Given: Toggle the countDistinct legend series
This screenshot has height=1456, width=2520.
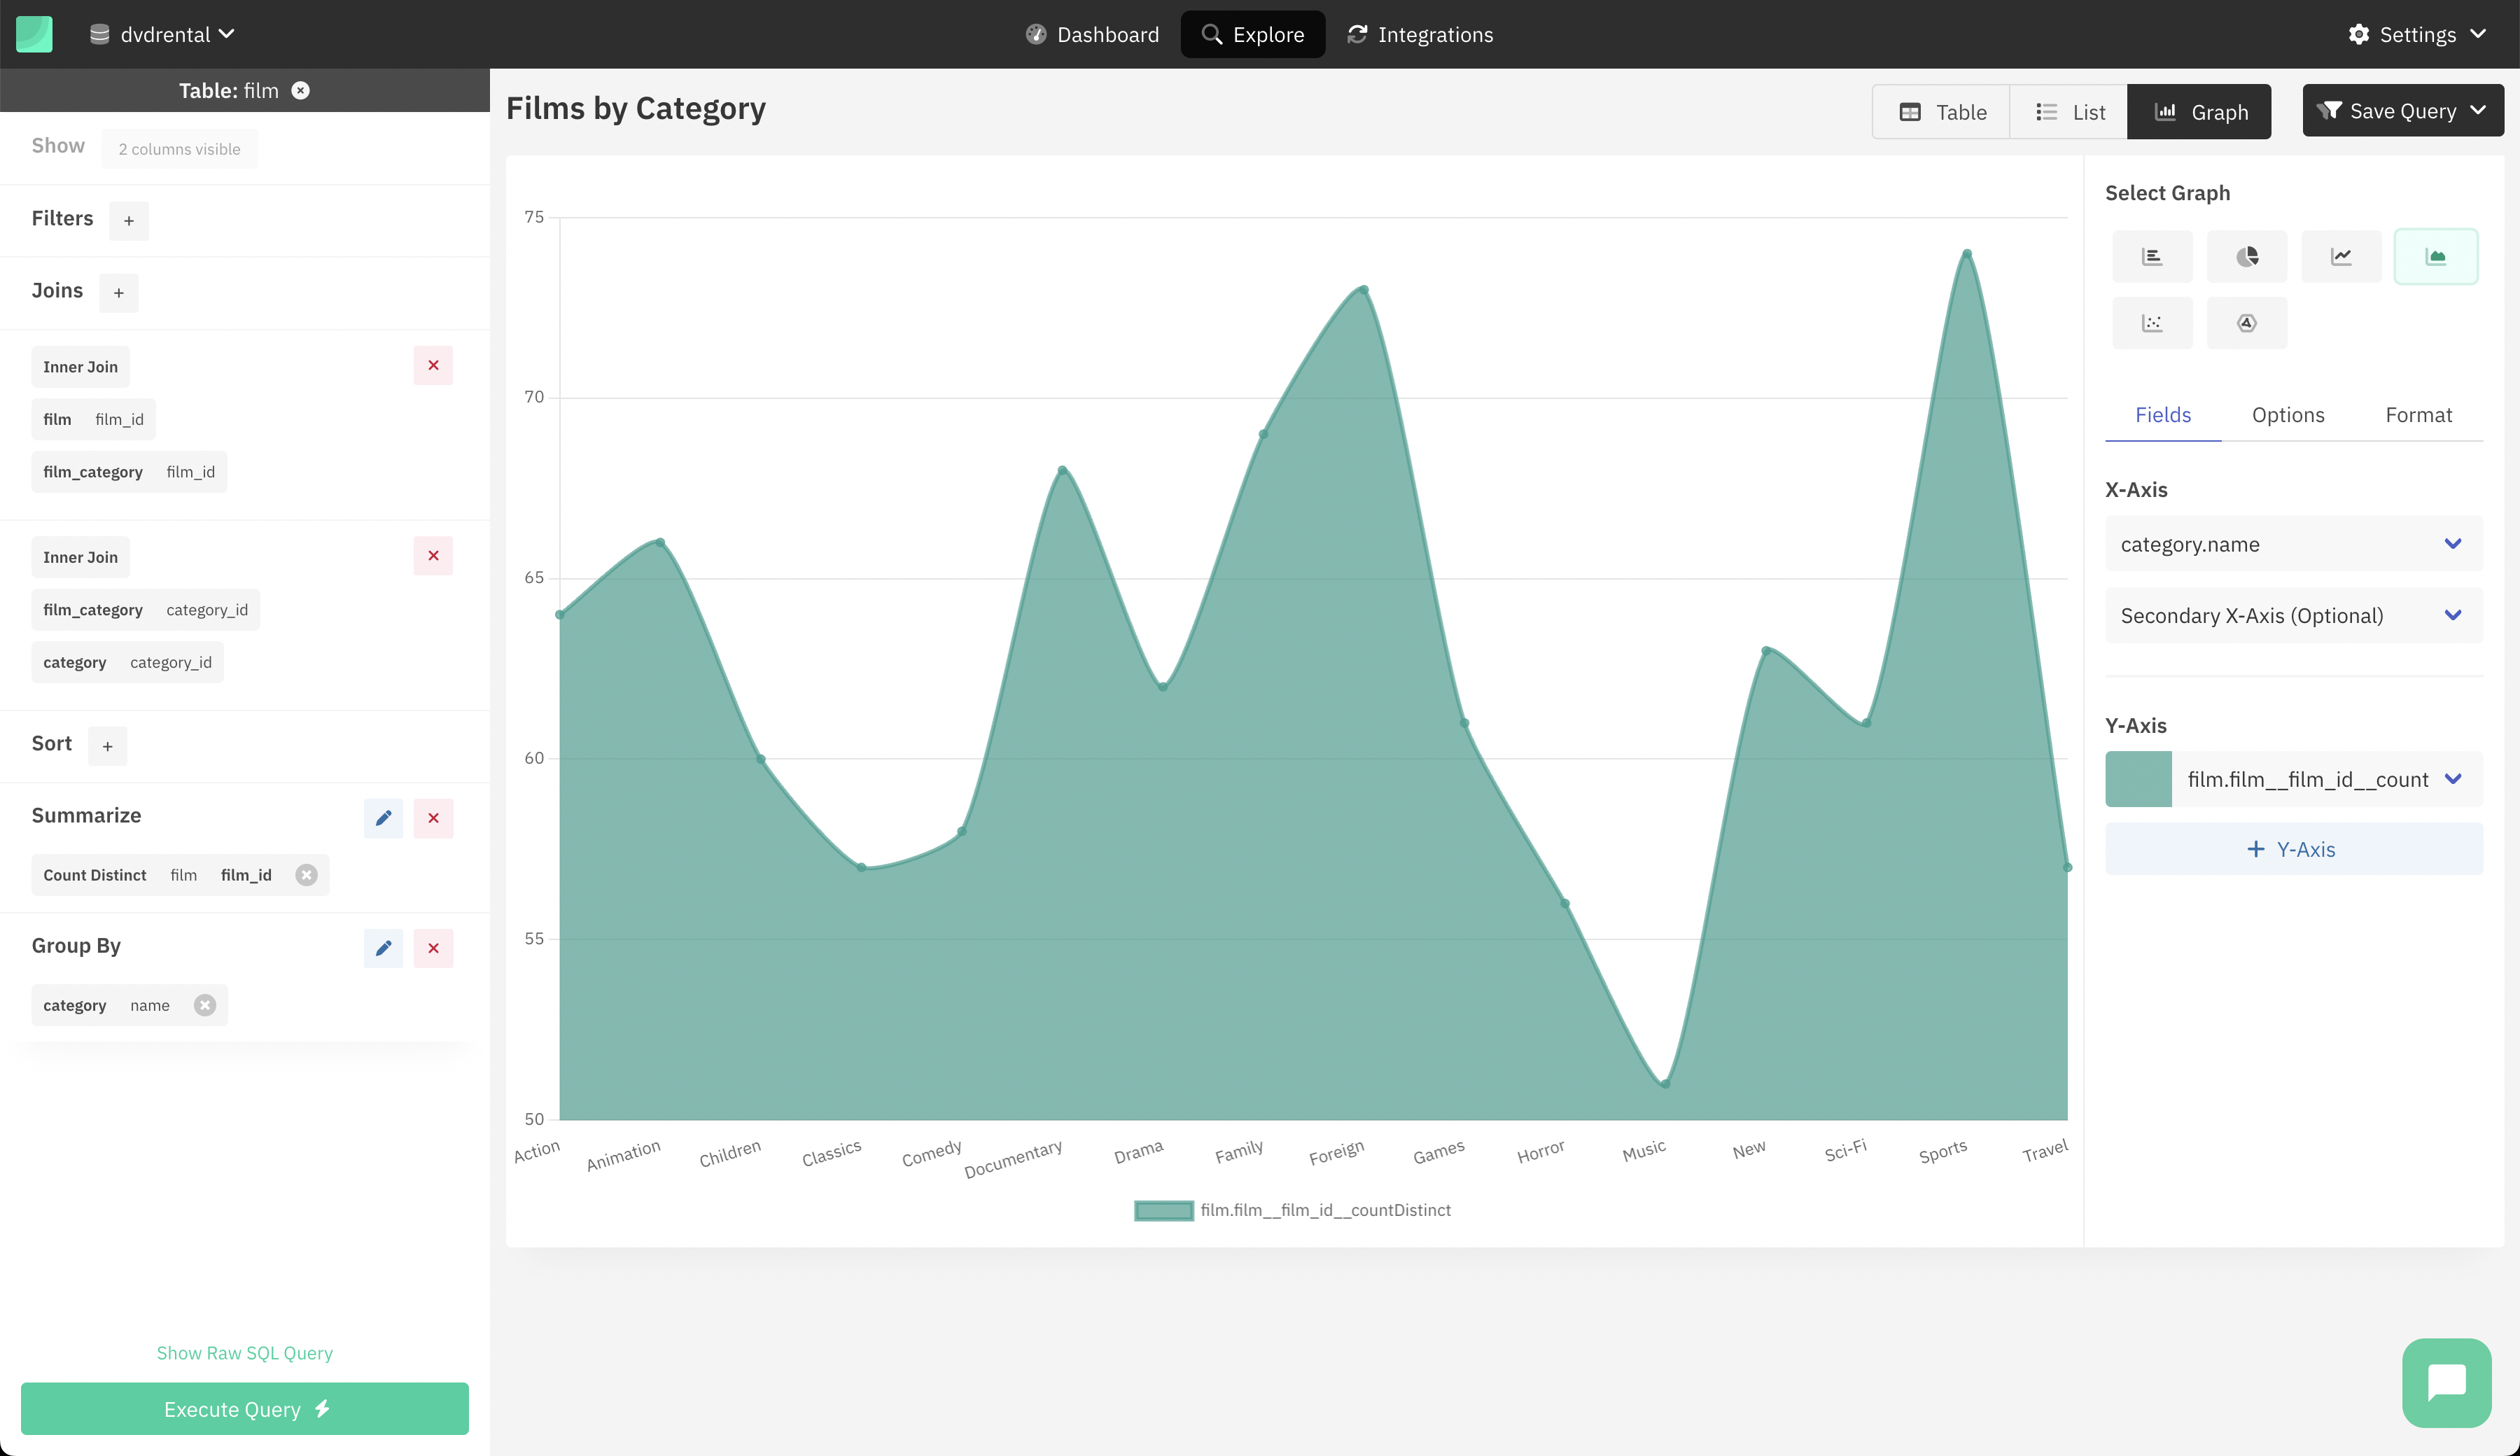Looking at the screenshot, I should [1292, 1211].
